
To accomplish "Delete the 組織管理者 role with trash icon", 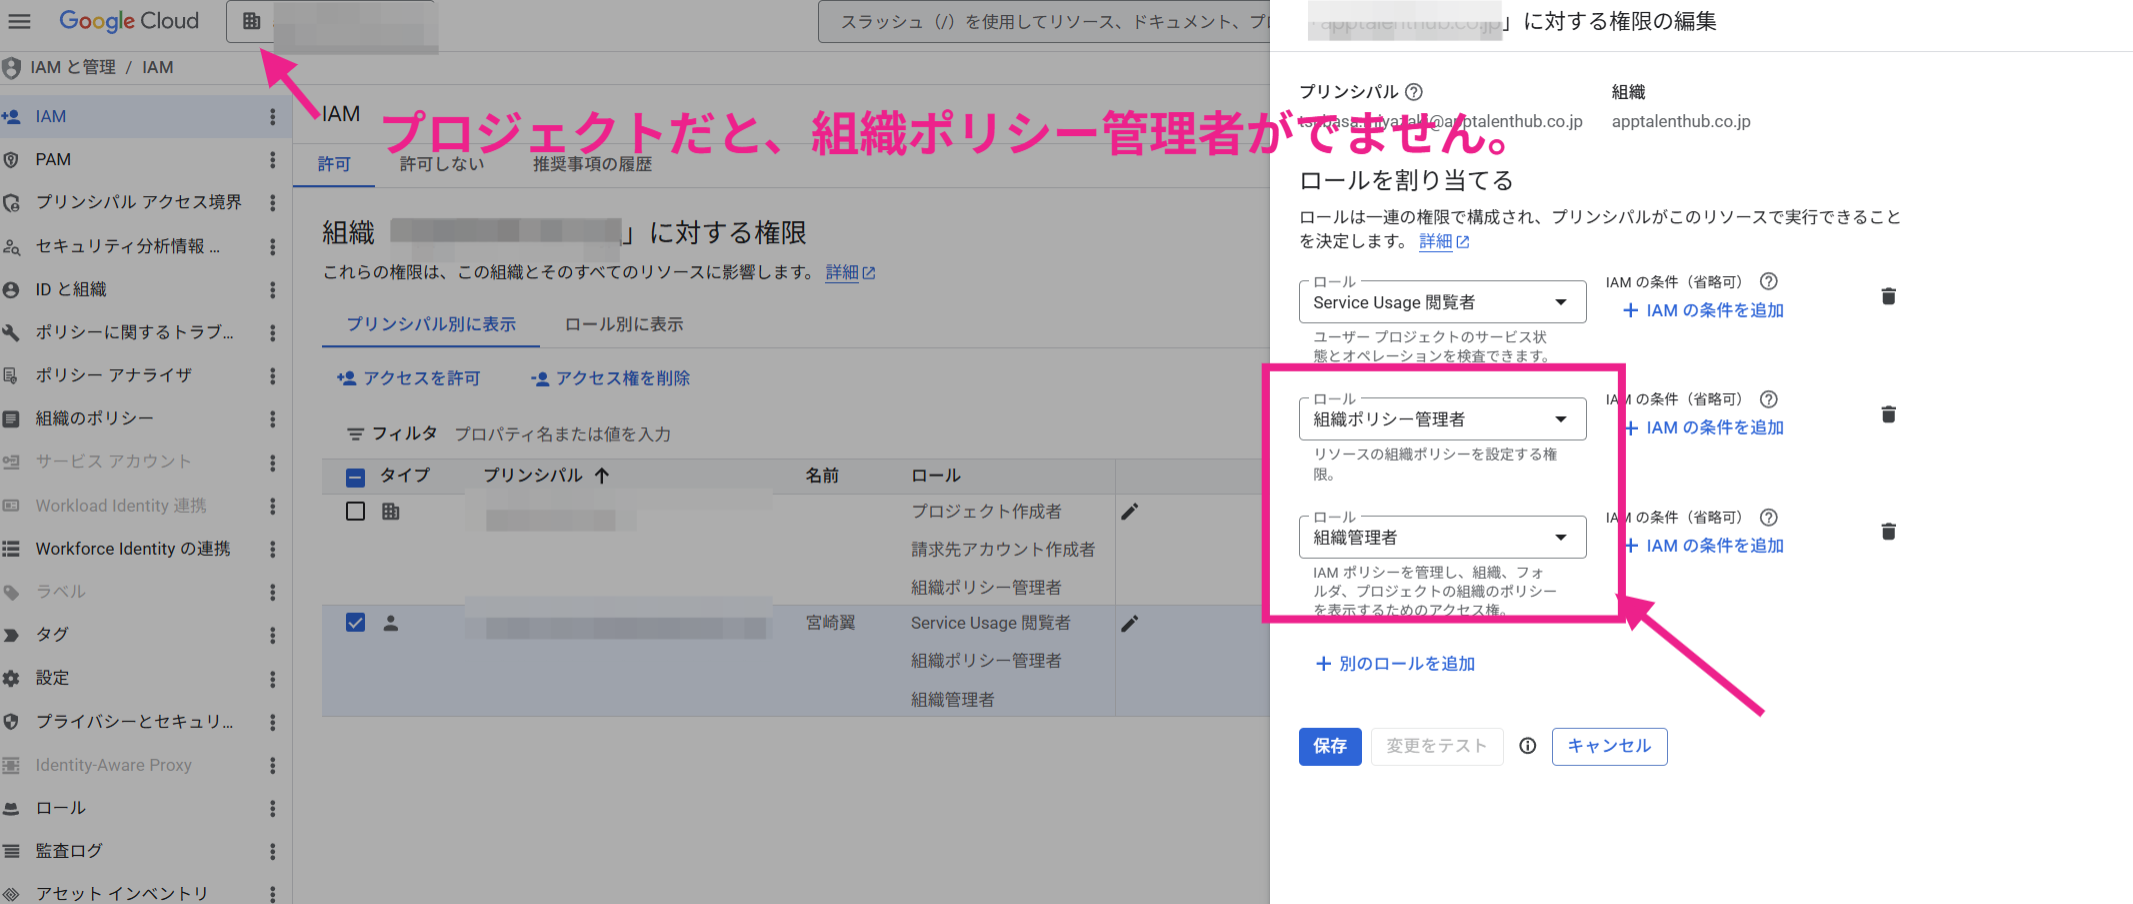I will coord(1888,531).
